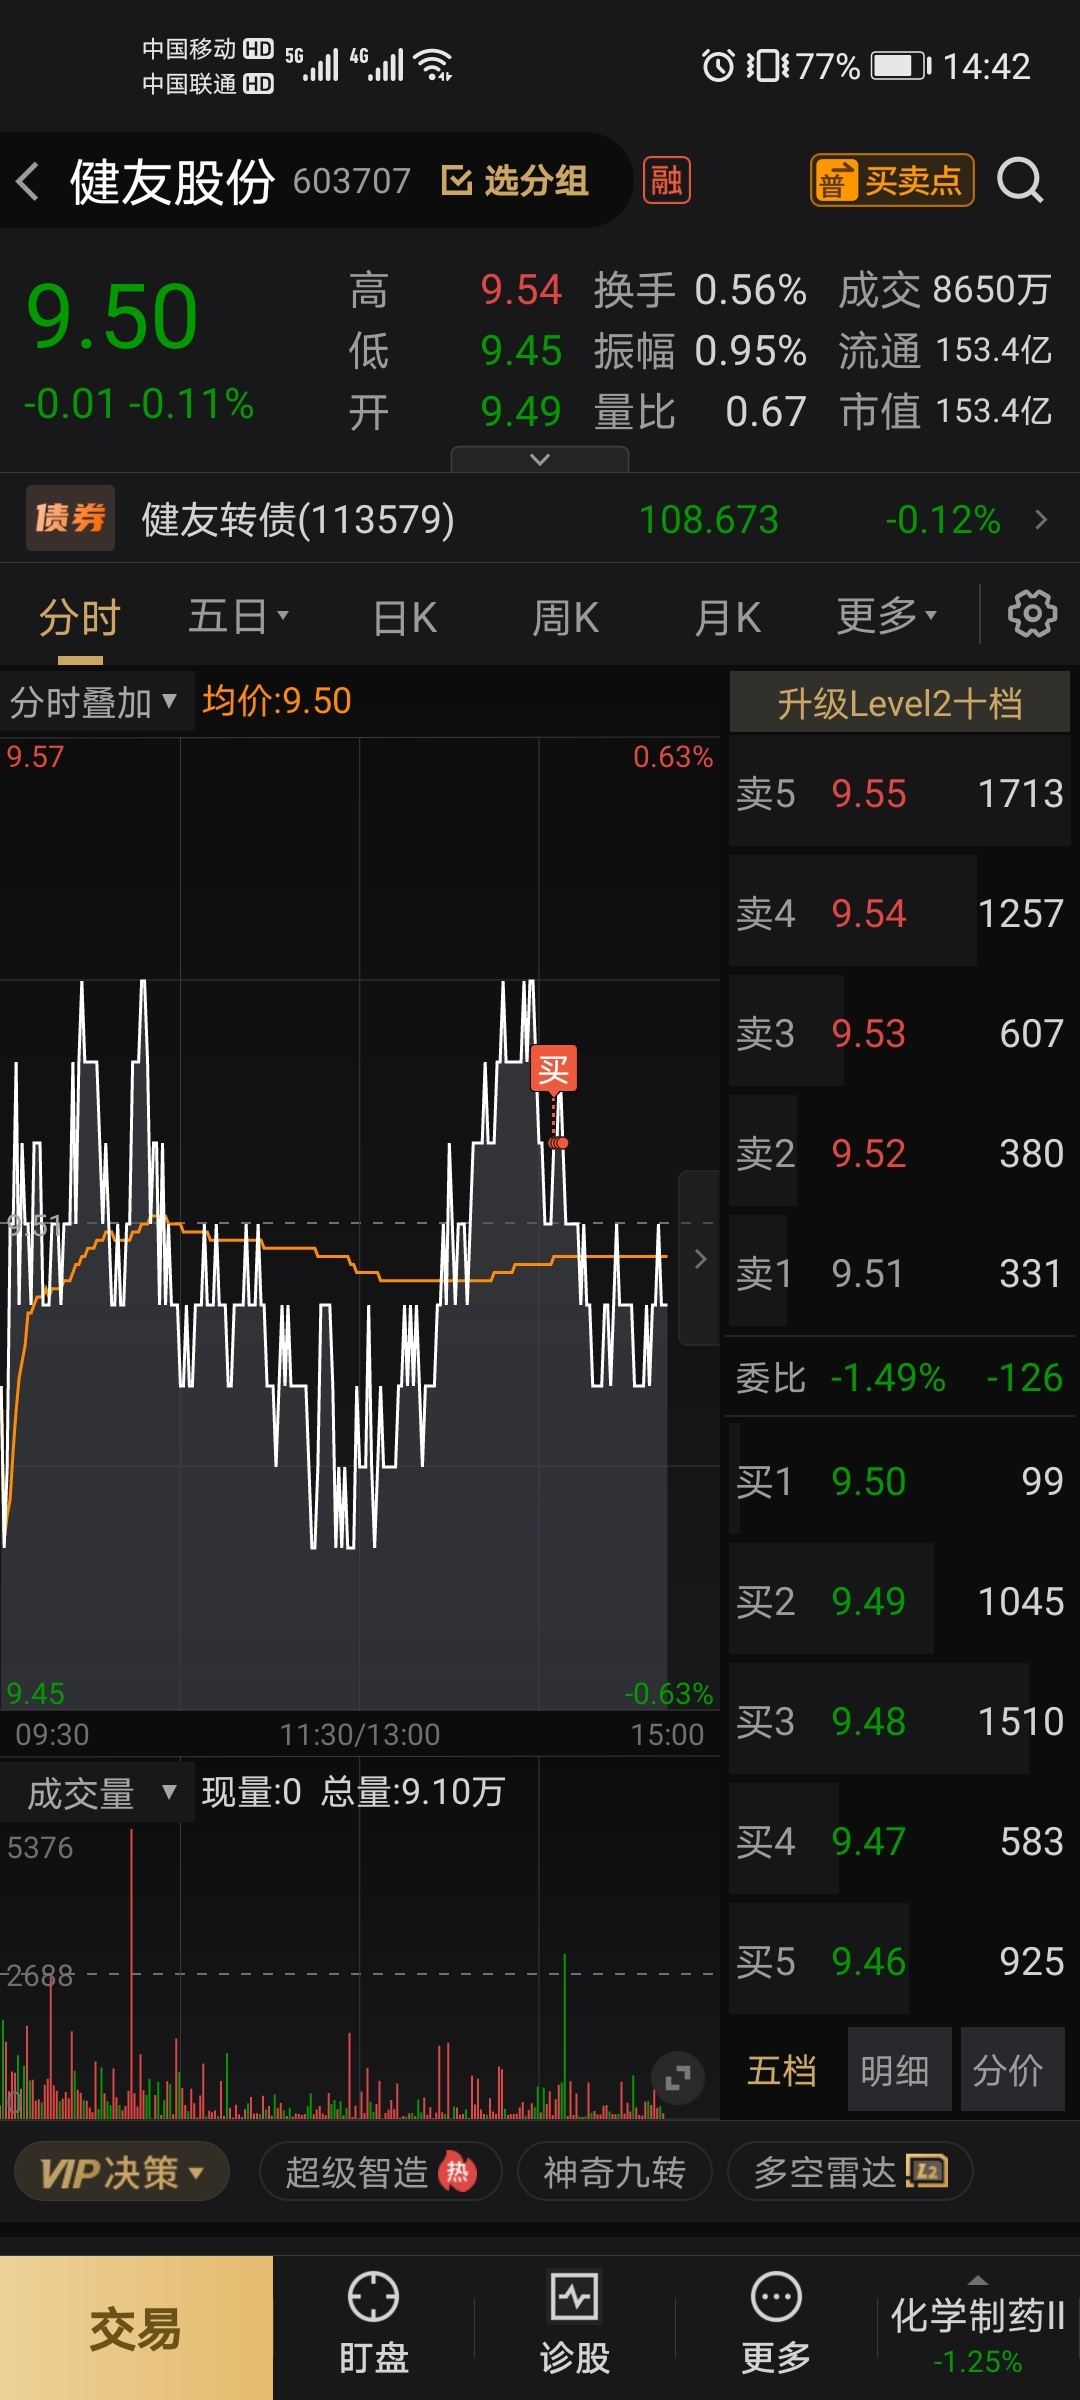This screenshot has height=2400, width=1080.
Task: Tap the current price 9.50
Action: pos(112,317)
